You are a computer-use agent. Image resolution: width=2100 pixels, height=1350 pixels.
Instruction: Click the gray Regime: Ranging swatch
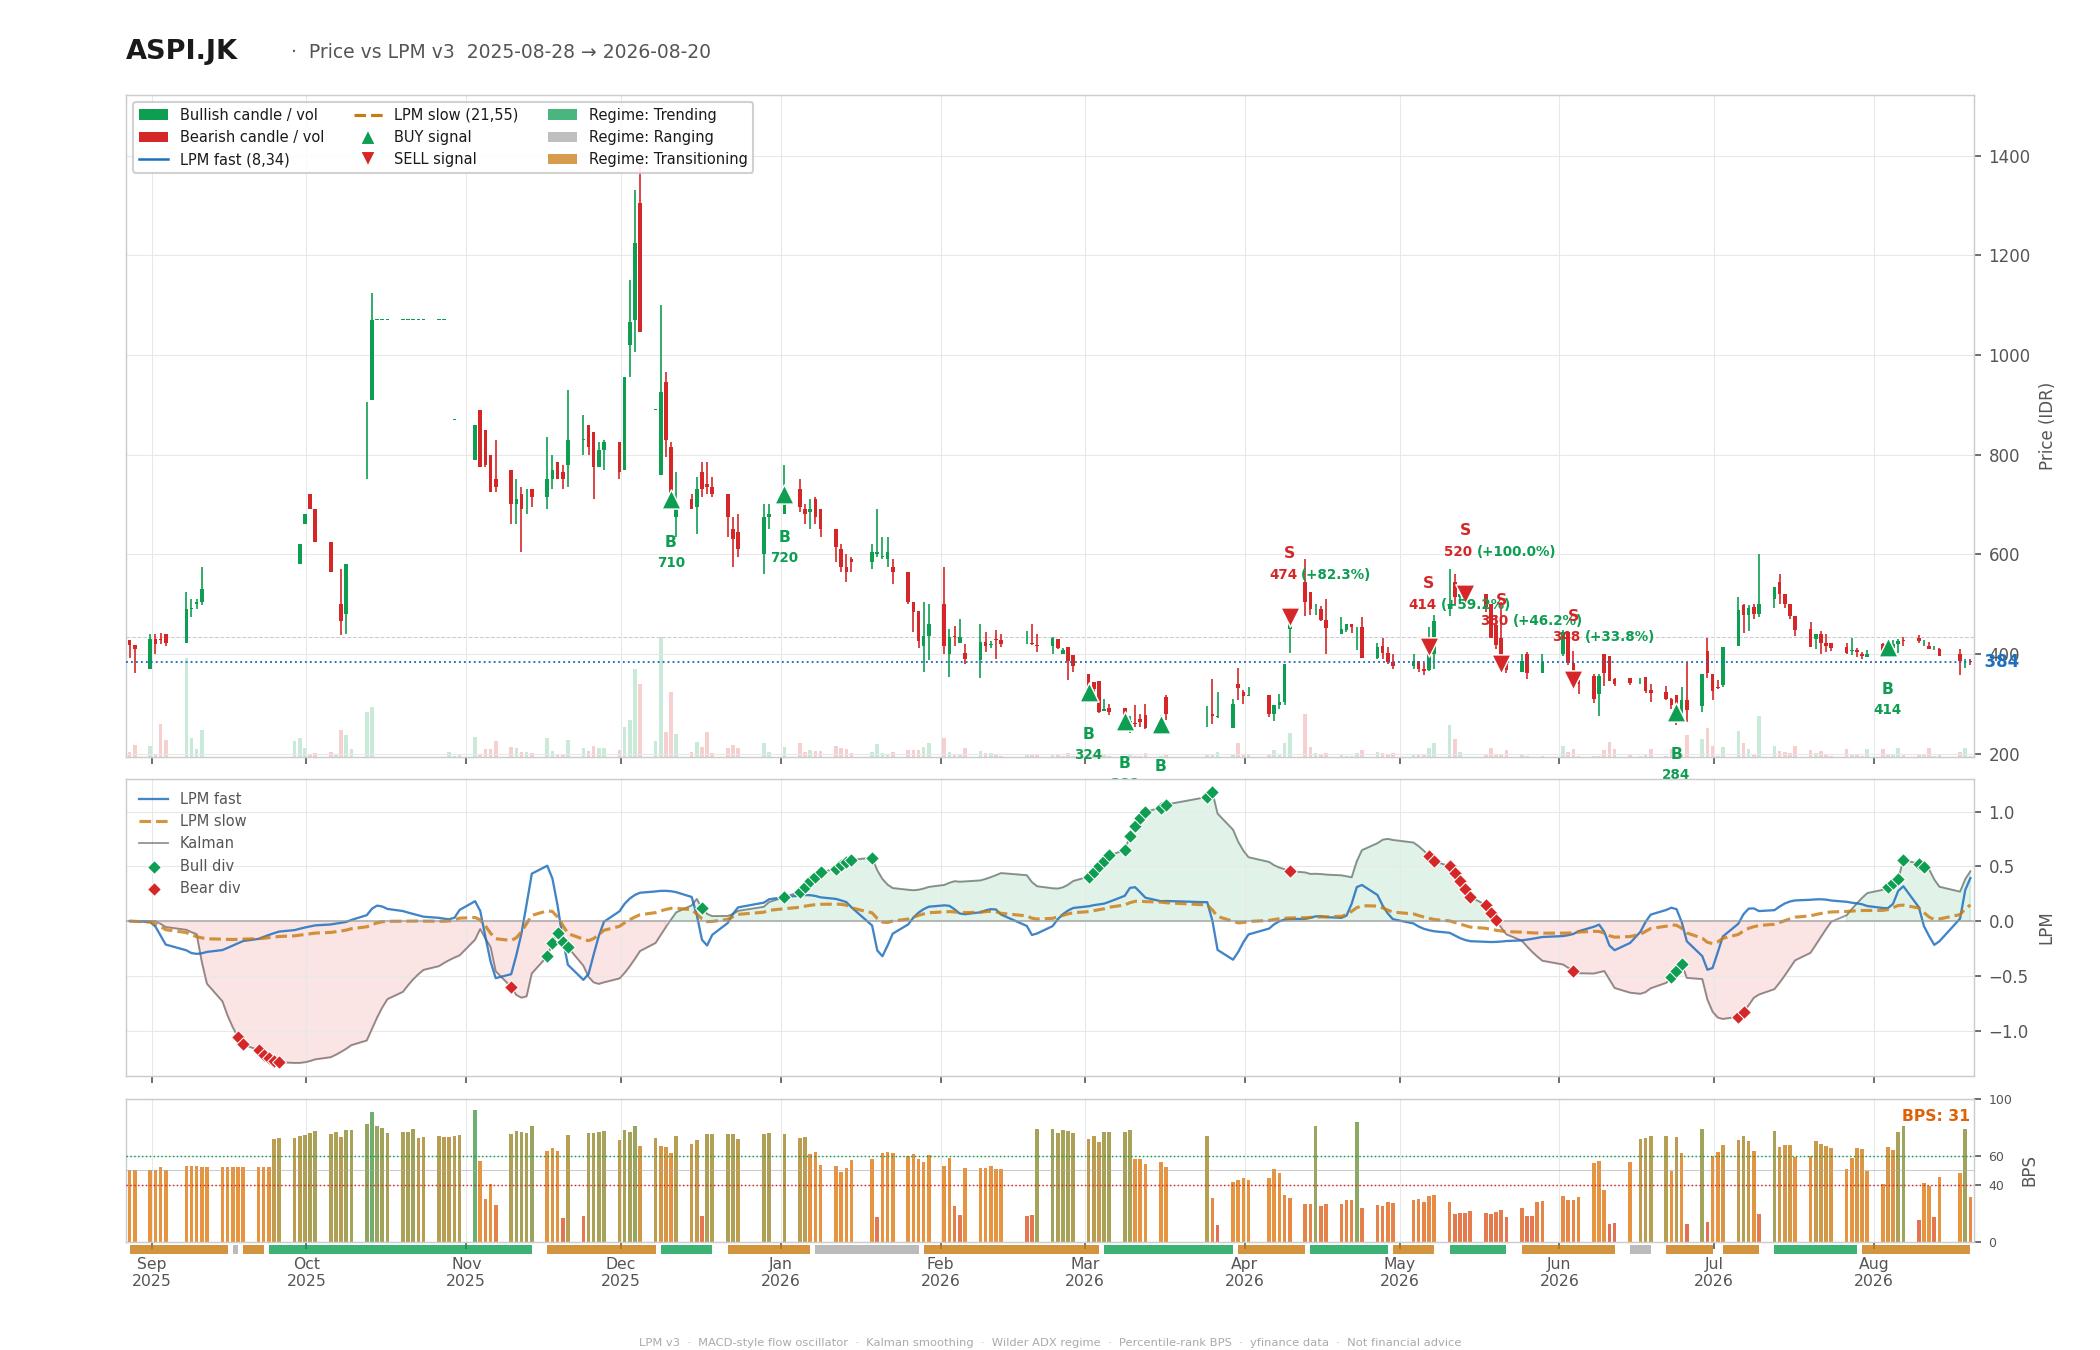[562, 137]
